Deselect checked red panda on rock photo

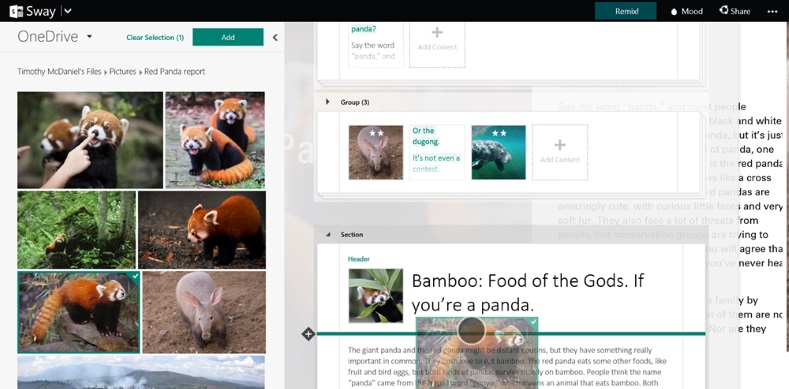[x=79, y=312]
